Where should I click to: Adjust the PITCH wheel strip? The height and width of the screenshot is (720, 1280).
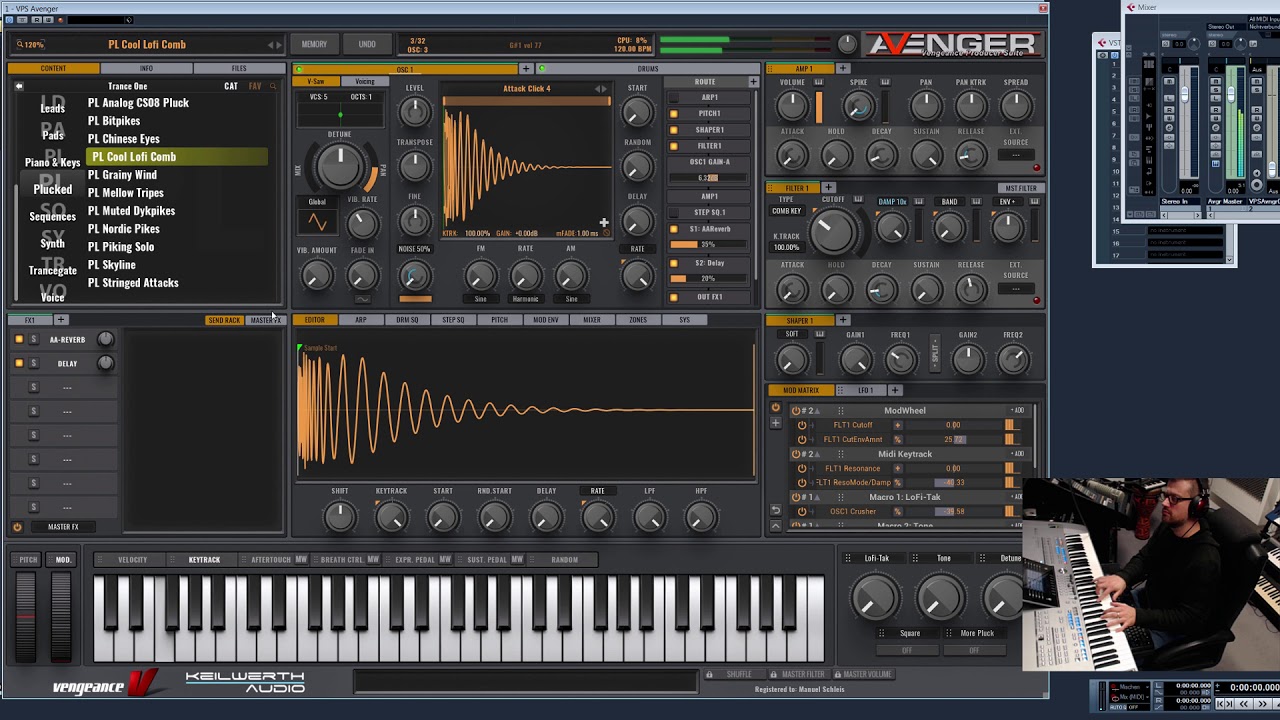[x=25, y=617]
